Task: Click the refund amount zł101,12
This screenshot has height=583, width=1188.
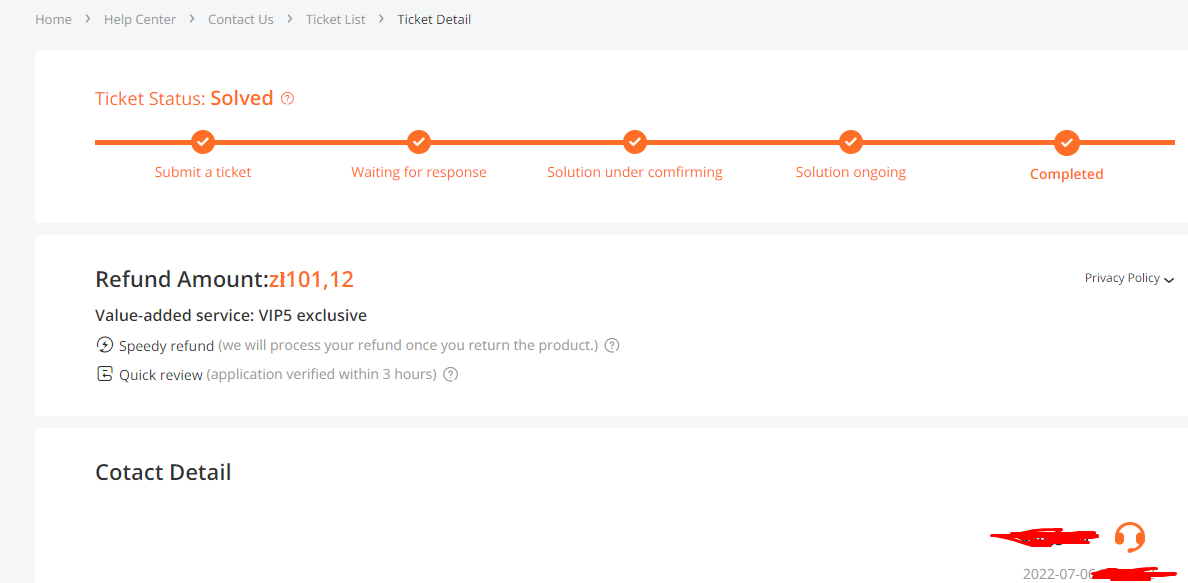Action: pyautogui.click(x=311, y=280)
